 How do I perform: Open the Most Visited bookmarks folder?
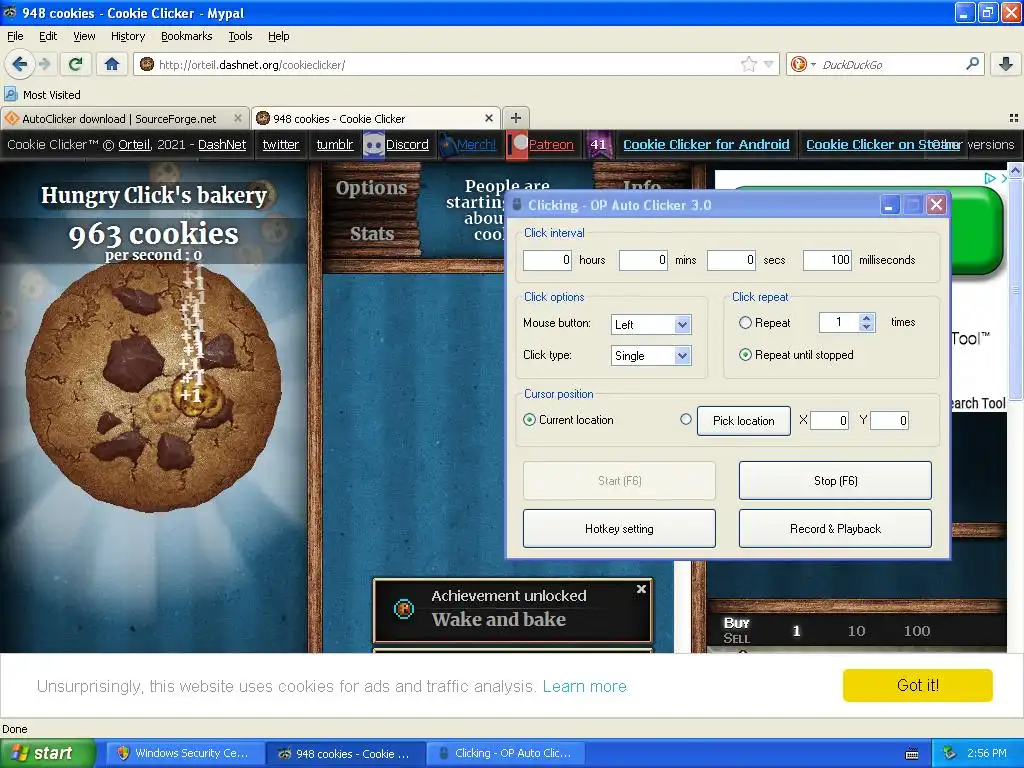click(x=43, y=95)
